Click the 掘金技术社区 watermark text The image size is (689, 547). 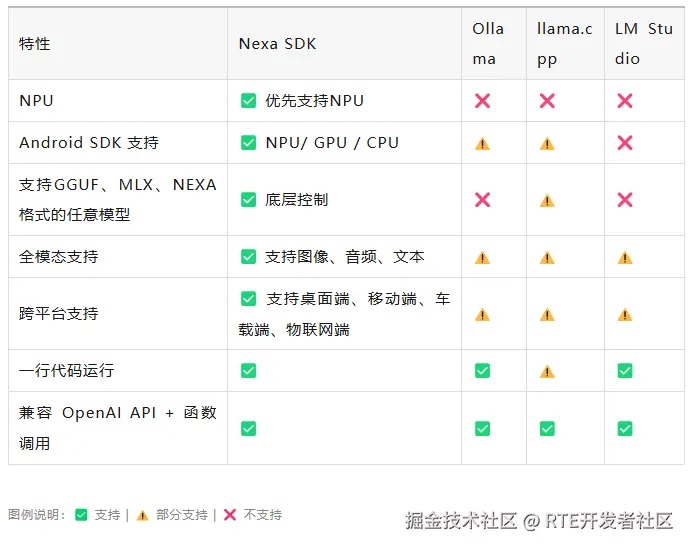(461, 520)
